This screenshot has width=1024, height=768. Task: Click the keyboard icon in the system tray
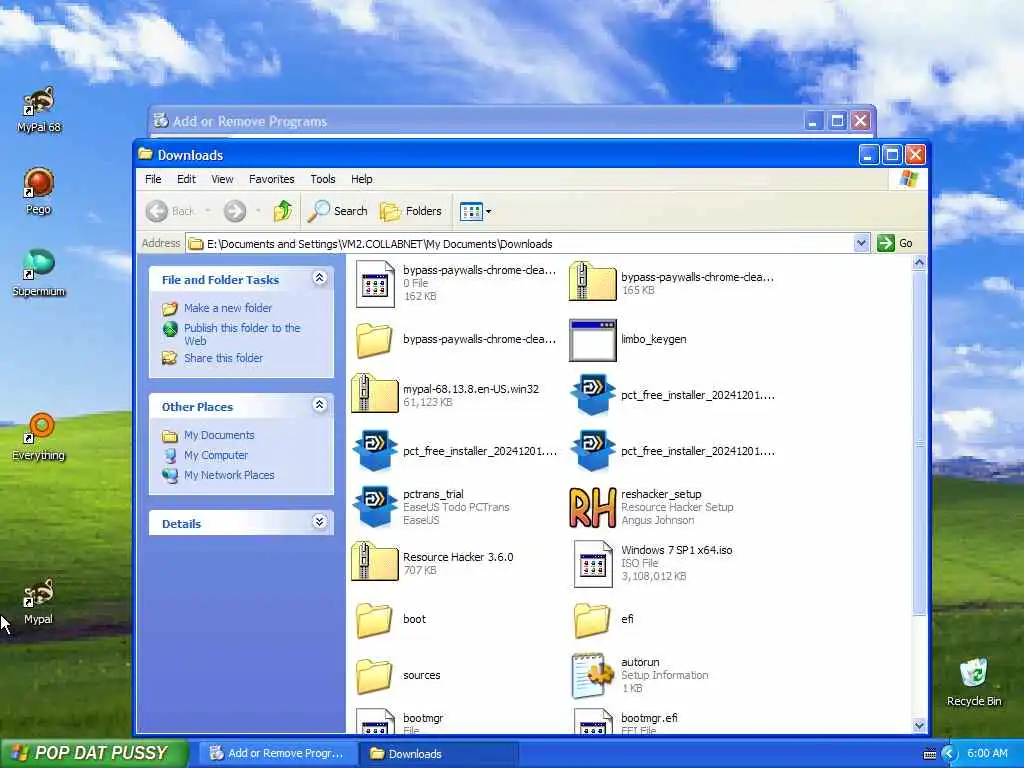[929, 754]
